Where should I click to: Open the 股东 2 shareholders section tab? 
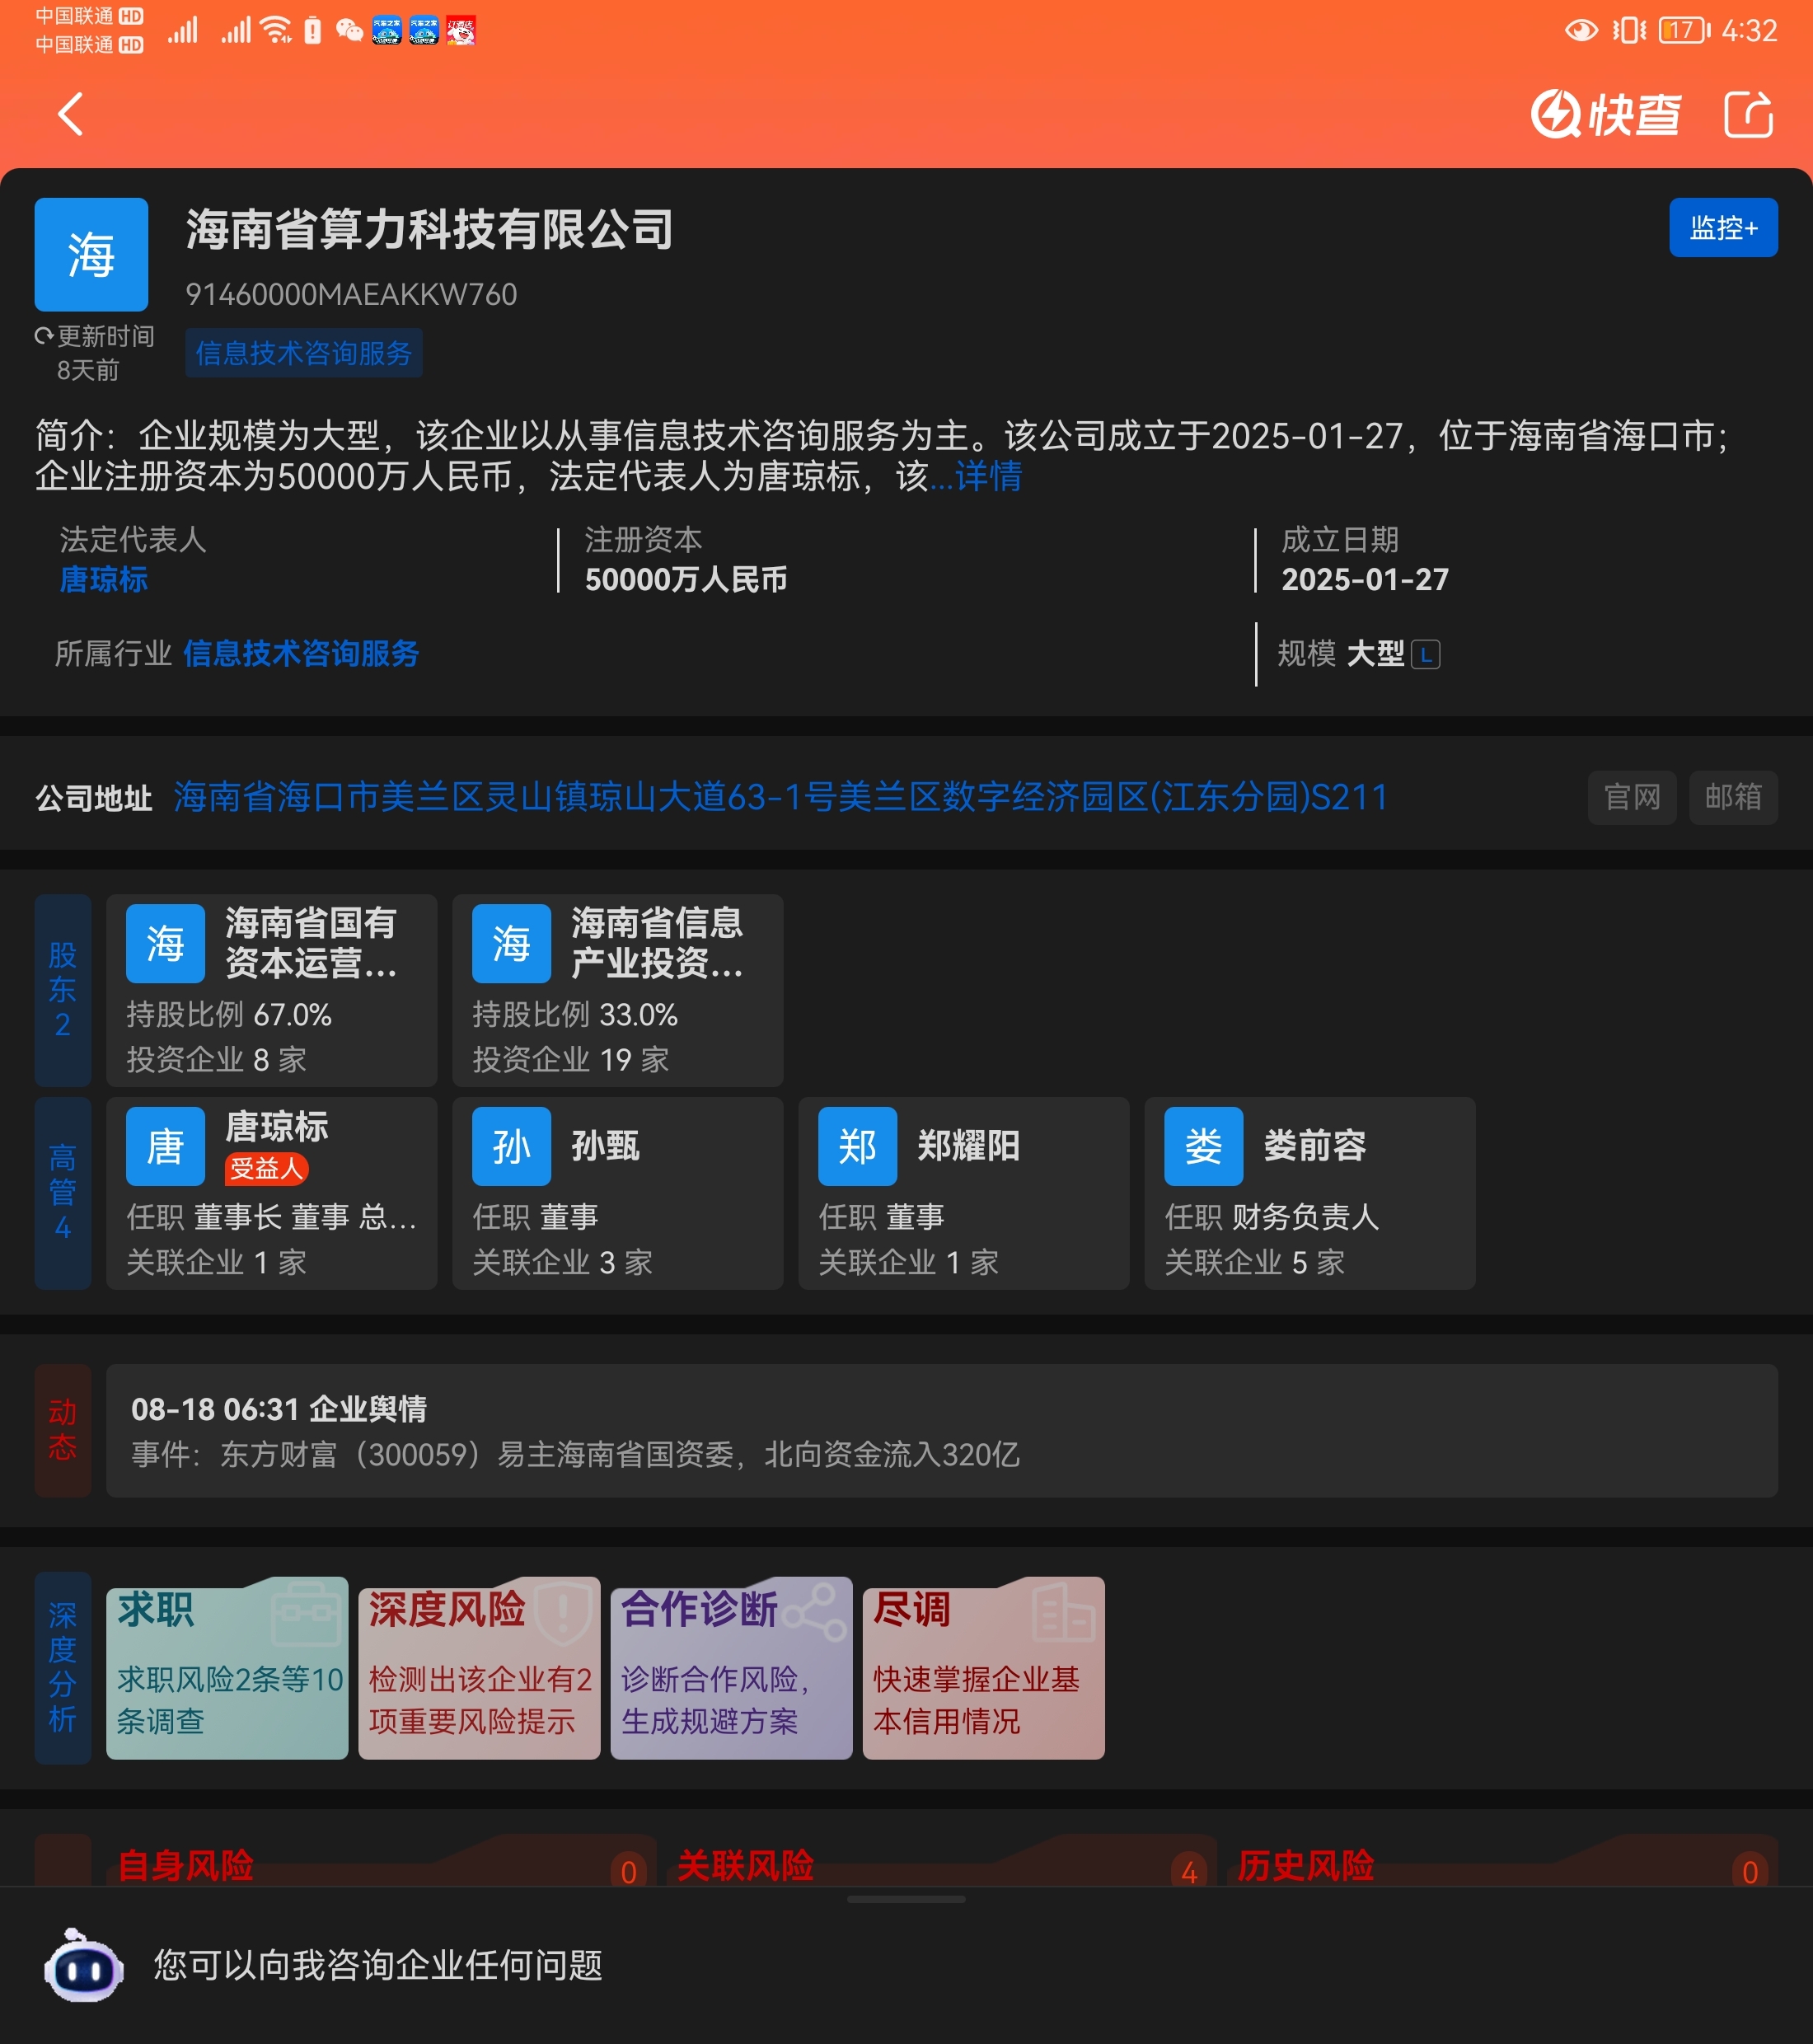(x=63, y=990)
